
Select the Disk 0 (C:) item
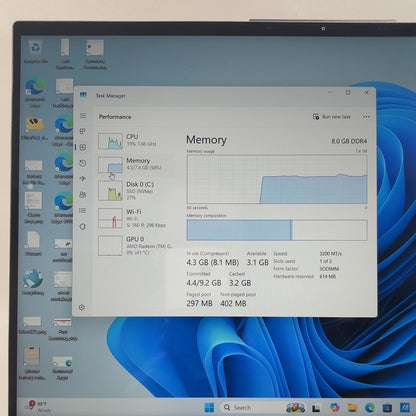click(x=136, y=191)
